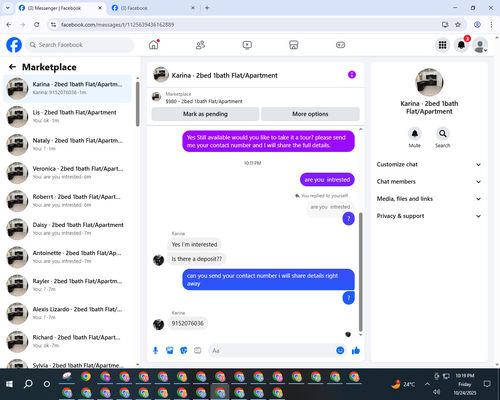This screenshot has width=500, height=400.
Task: Open the Lis conversation in the list
Action: (x=67, y=117)
